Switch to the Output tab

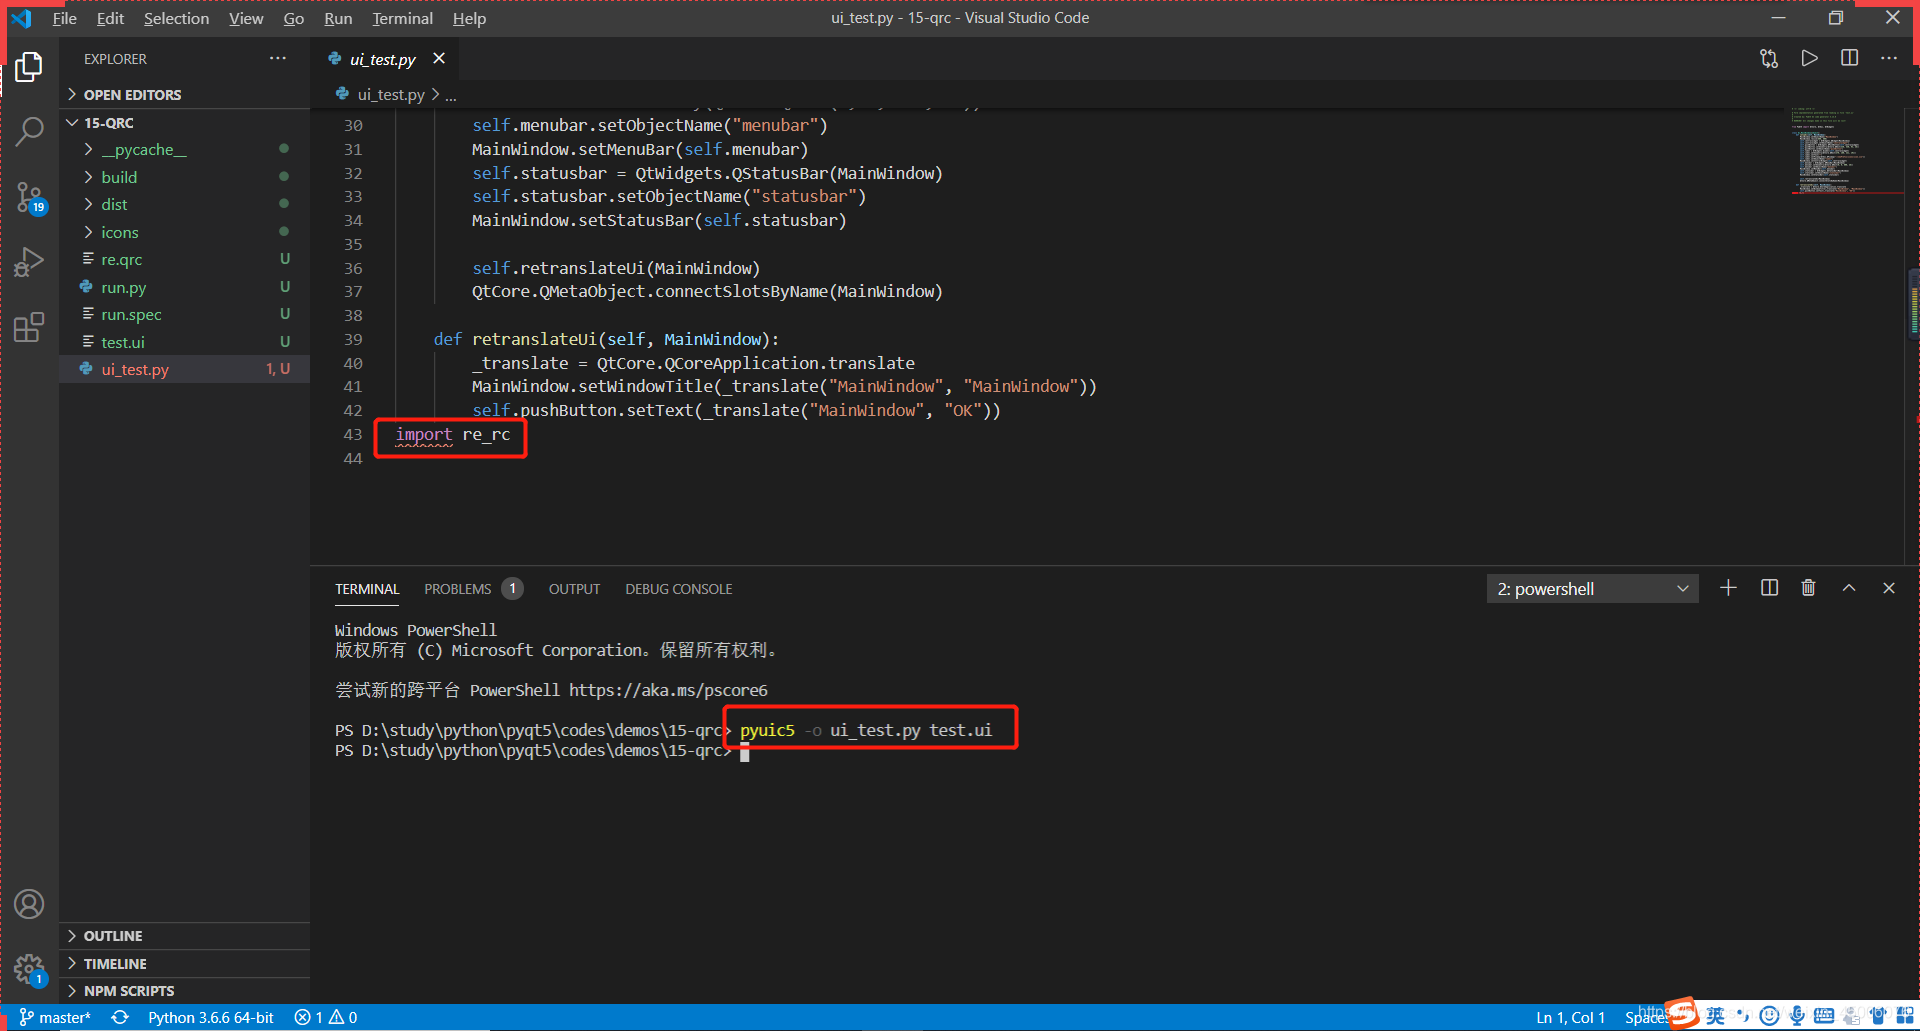tap(574, 589)
